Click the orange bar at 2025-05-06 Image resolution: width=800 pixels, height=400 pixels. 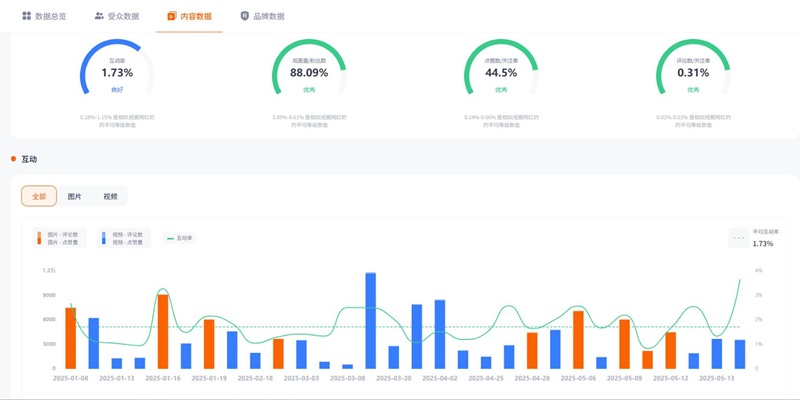[x=578, y=340]
